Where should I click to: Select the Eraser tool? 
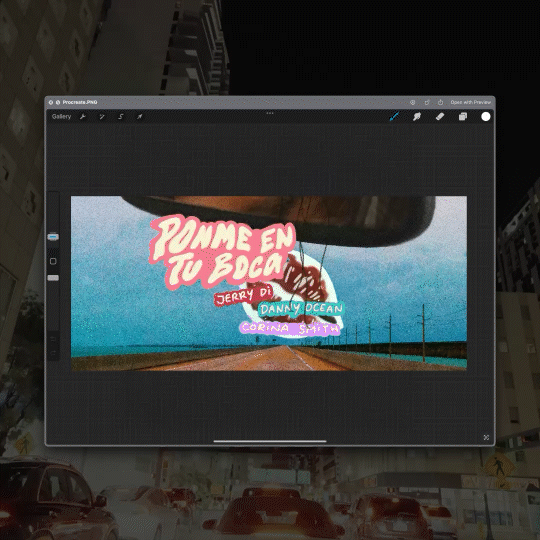coord(440,117)
